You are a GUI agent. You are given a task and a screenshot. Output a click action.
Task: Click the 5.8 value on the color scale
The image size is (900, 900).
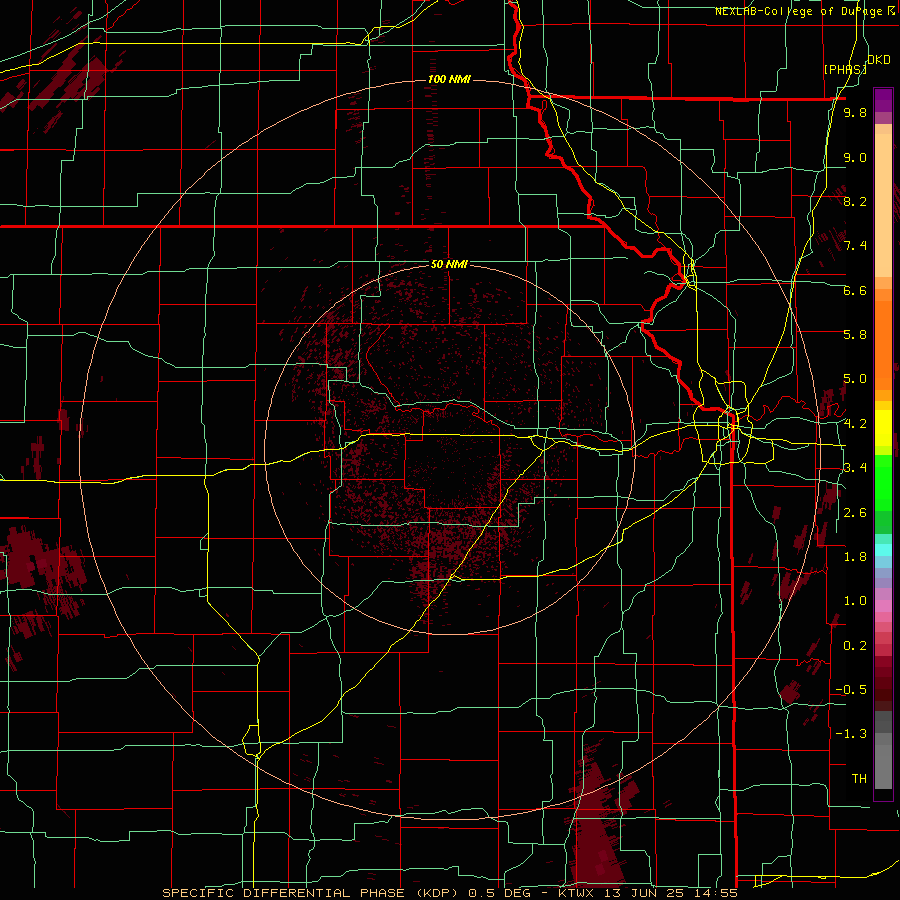[x=855, y=335]
